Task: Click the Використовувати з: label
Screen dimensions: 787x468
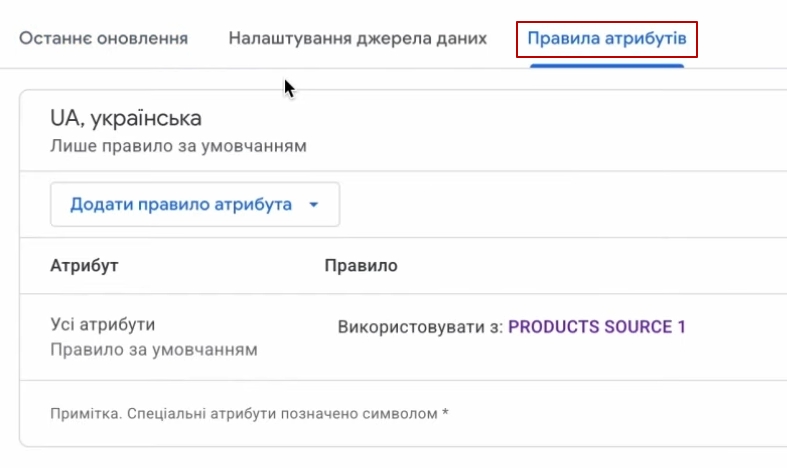Action: point(420,327)
